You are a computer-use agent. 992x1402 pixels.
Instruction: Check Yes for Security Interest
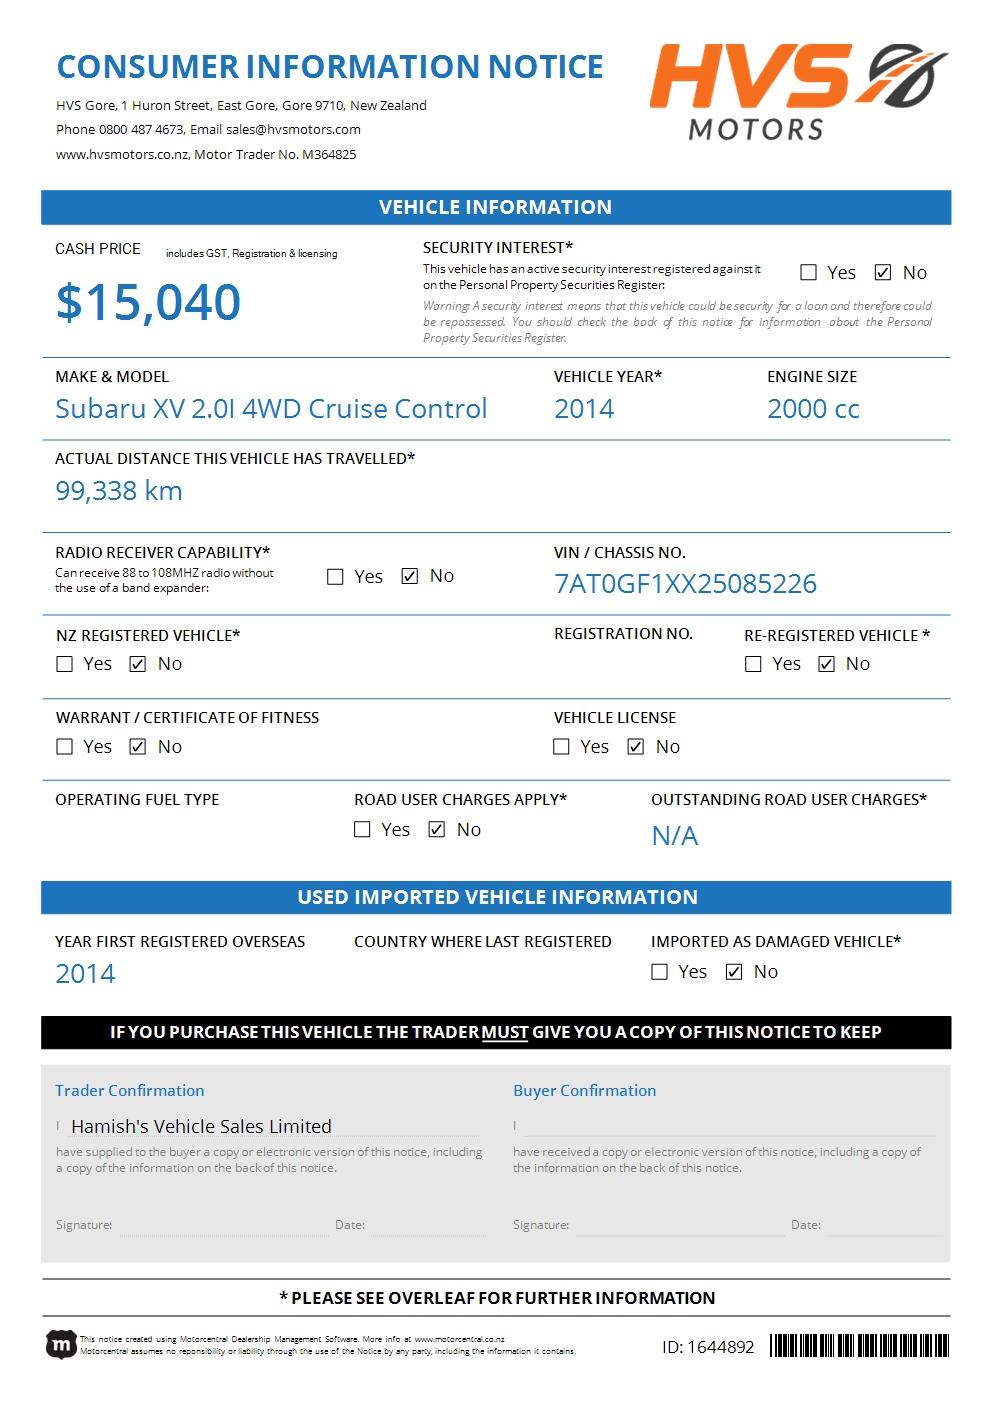click(x=809, y=272)
